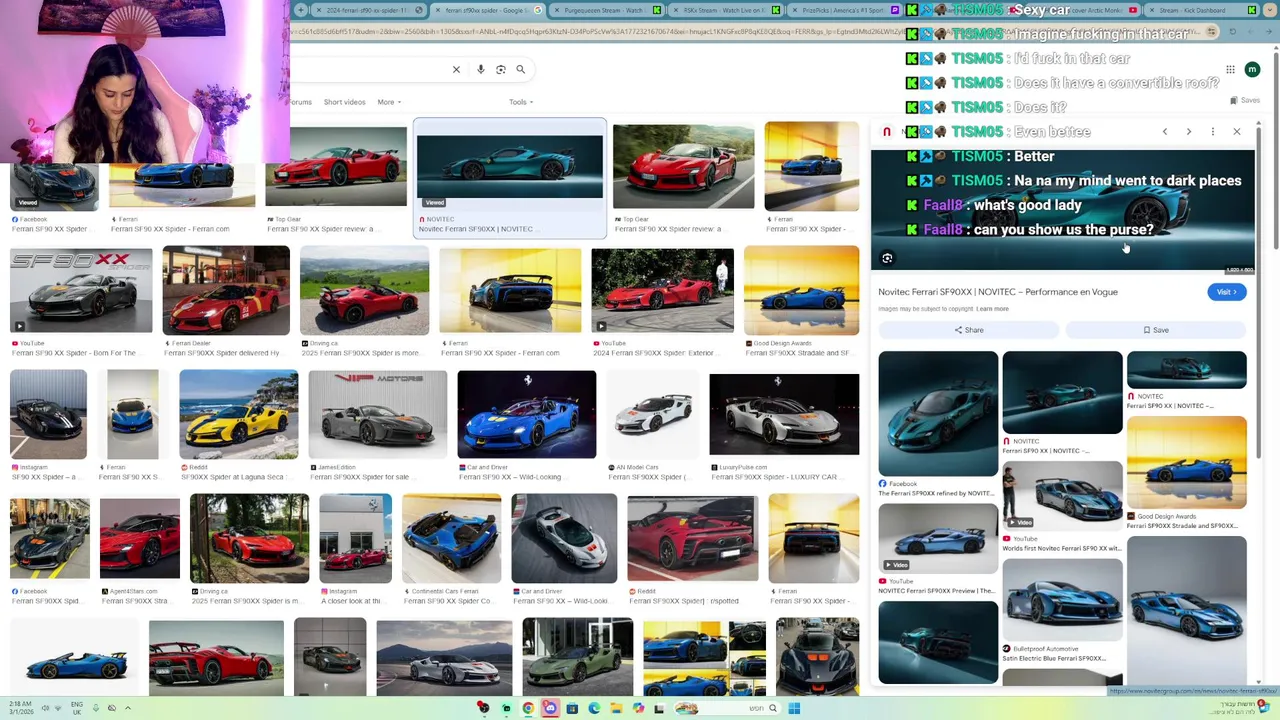
Task: Open three-dot options in preview panel
Action: coord(1213,132)
